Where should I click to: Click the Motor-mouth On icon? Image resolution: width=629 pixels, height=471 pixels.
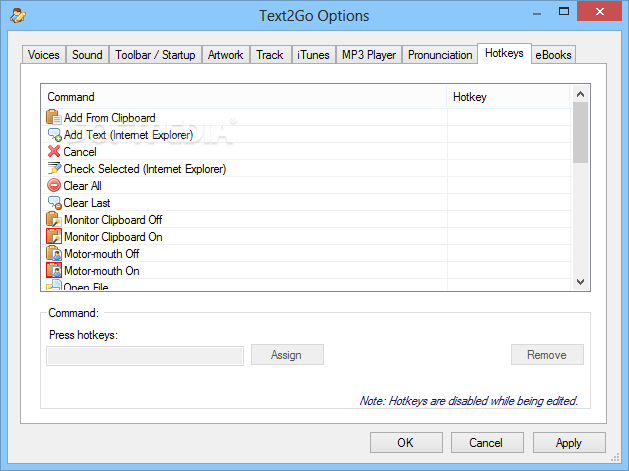(x=54, y=270)
